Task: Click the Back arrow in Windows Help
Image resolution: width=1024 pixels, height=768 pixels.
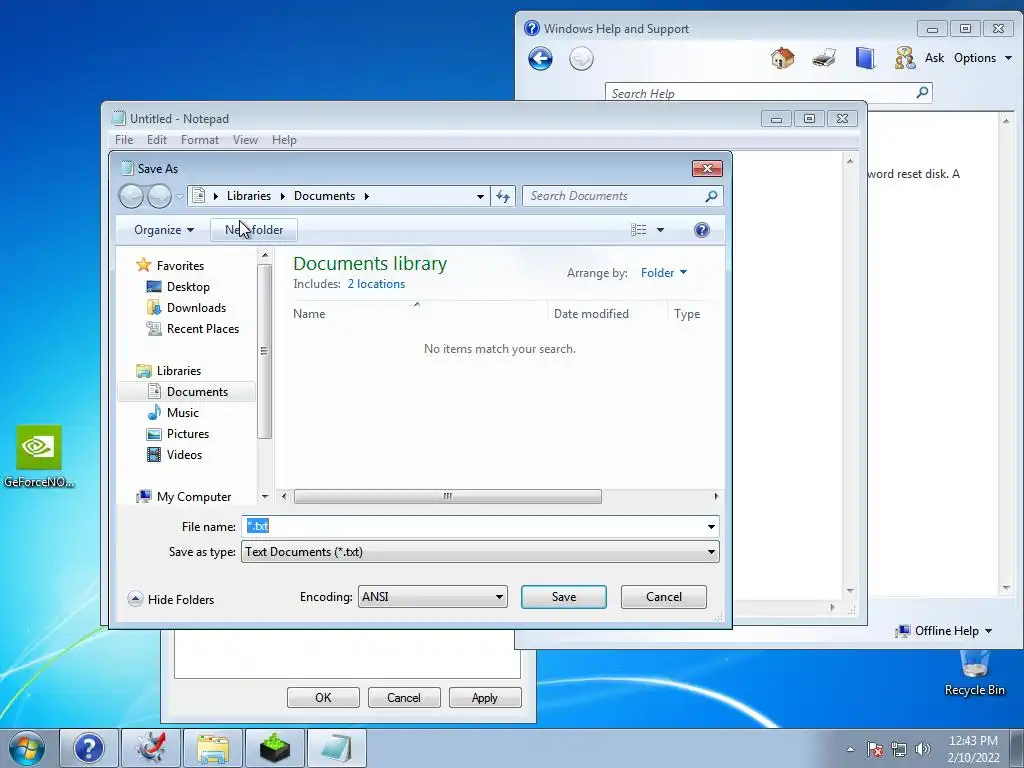Action: (540, 59)
